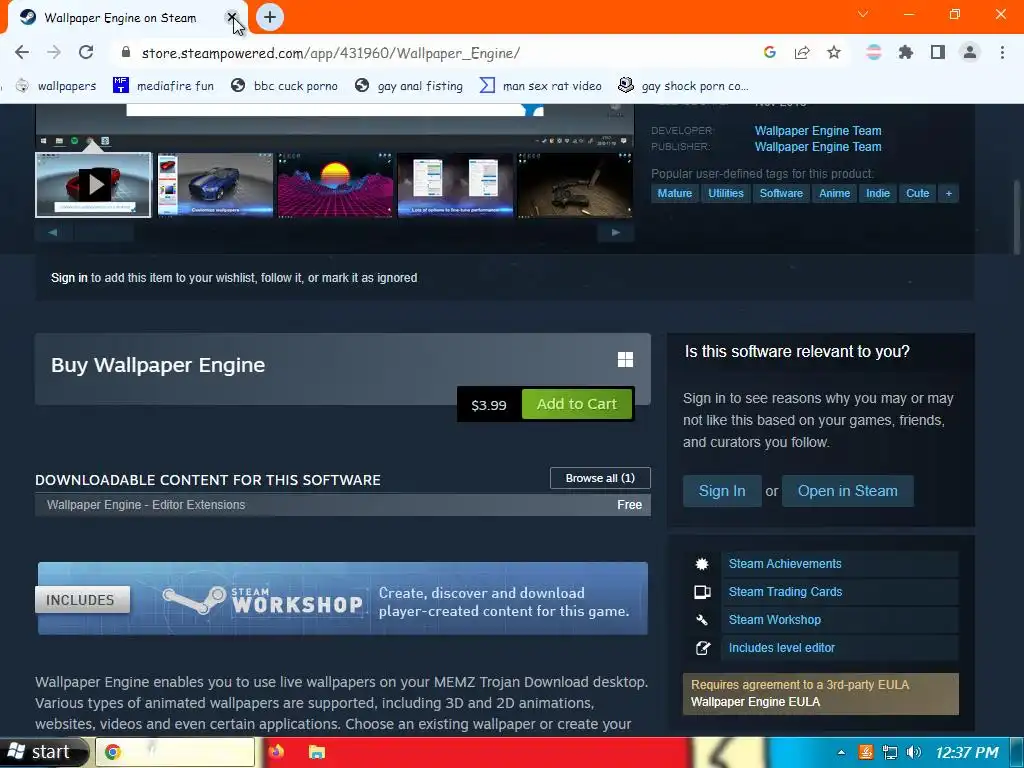
Task: Select the Anime tag
Action: click(x=835, y=193)
